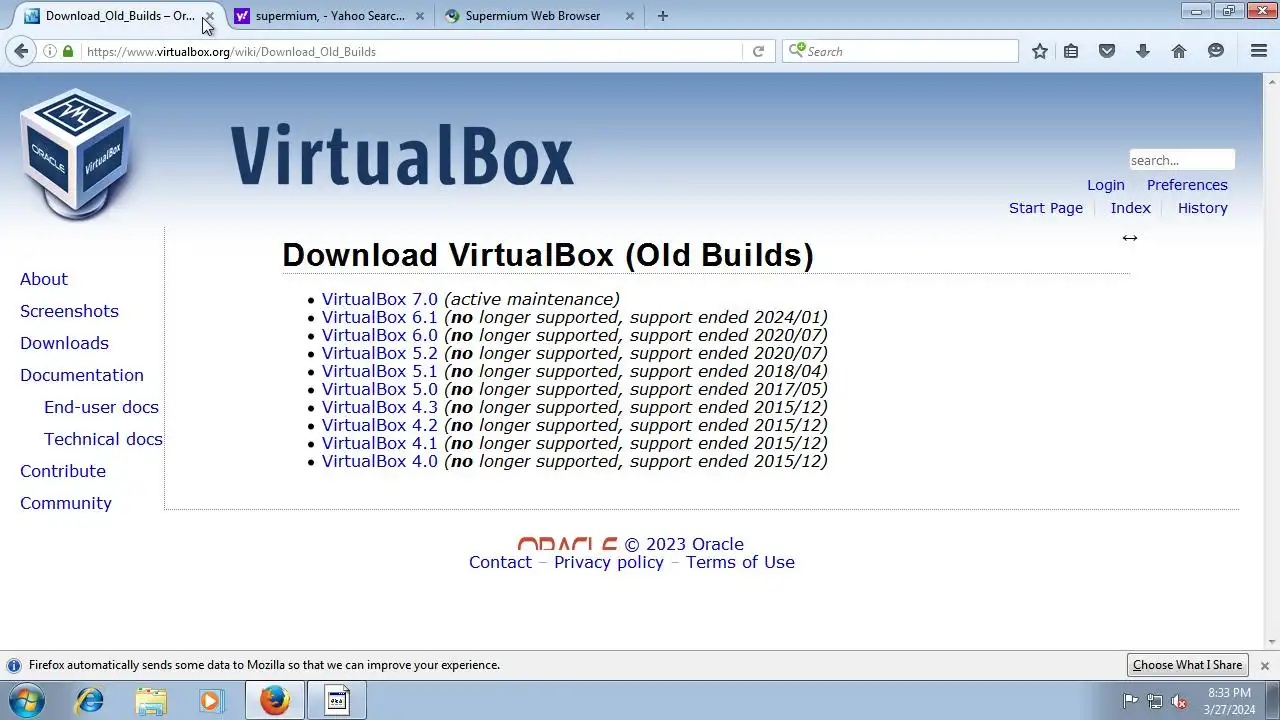1280x720 pixels.
Task: Reload the page with the refresh icon
Action: pyautogui.click(x=758, y=51)
